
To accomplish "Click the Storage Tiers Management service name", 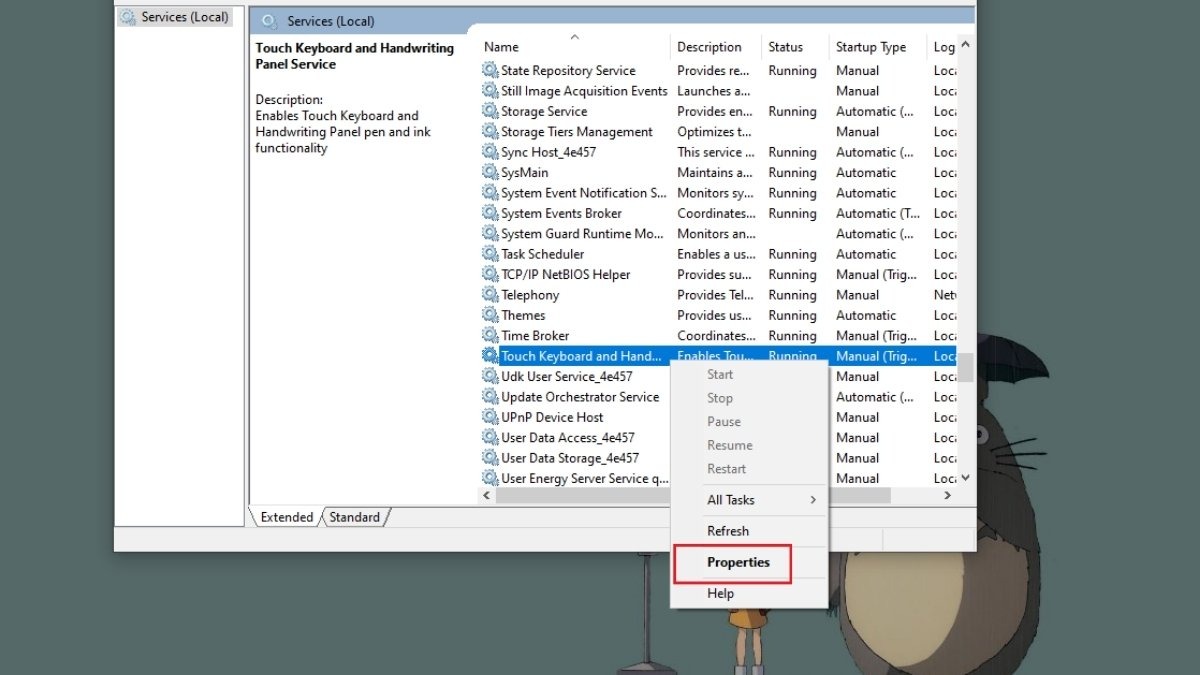I will [x=577, y=132].
